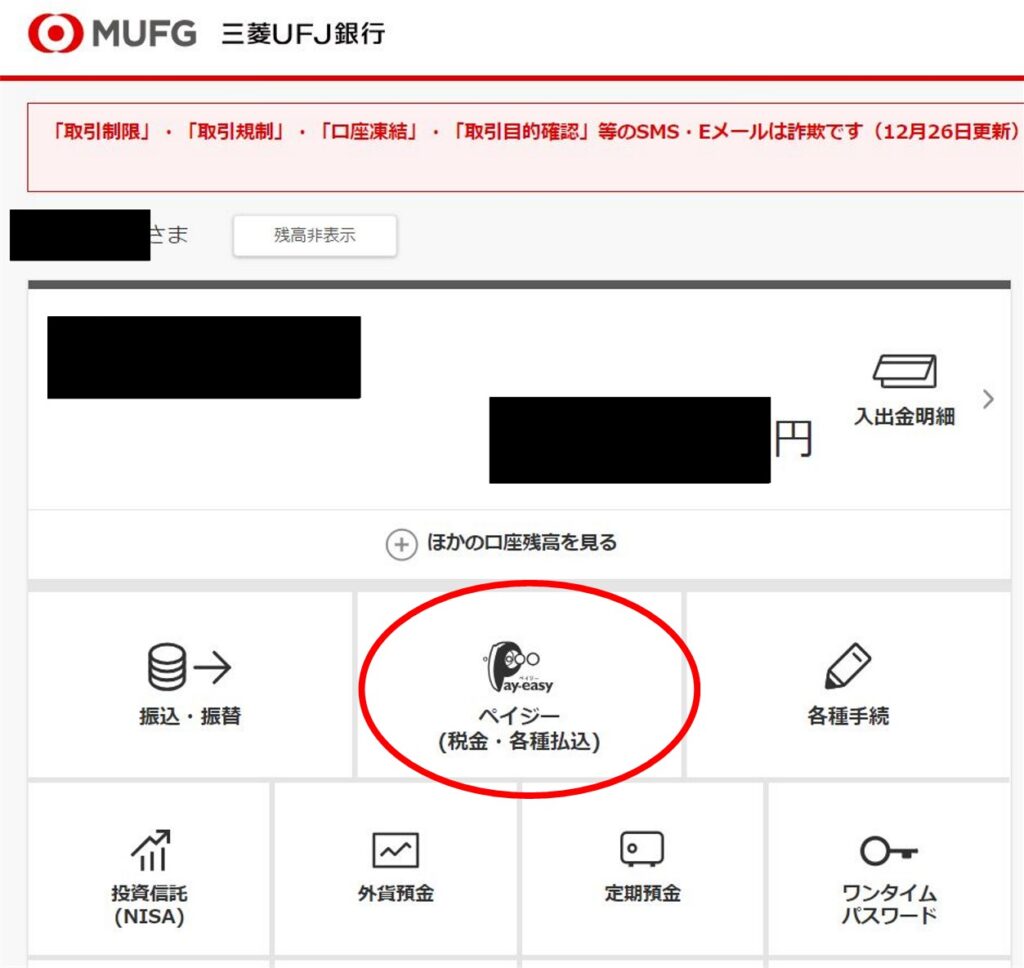Open ワンタイムパスワード menu label
1024x968 pixels.
pos(889,904)
